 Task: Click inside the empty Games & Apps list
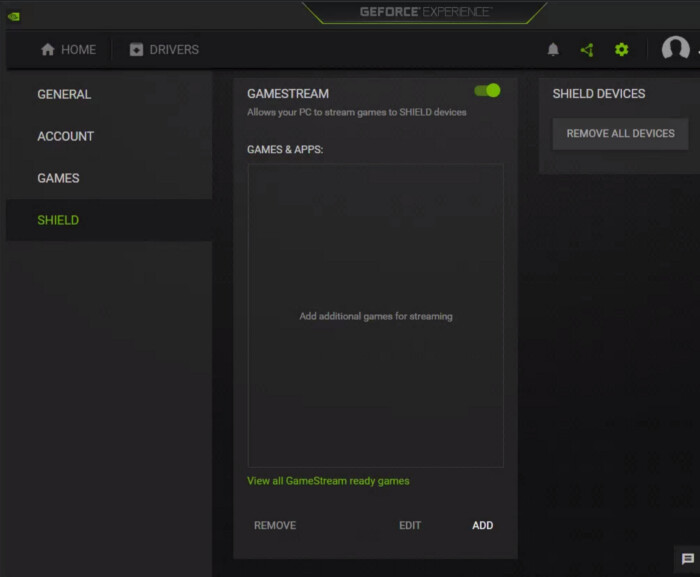tap(375, 316)
